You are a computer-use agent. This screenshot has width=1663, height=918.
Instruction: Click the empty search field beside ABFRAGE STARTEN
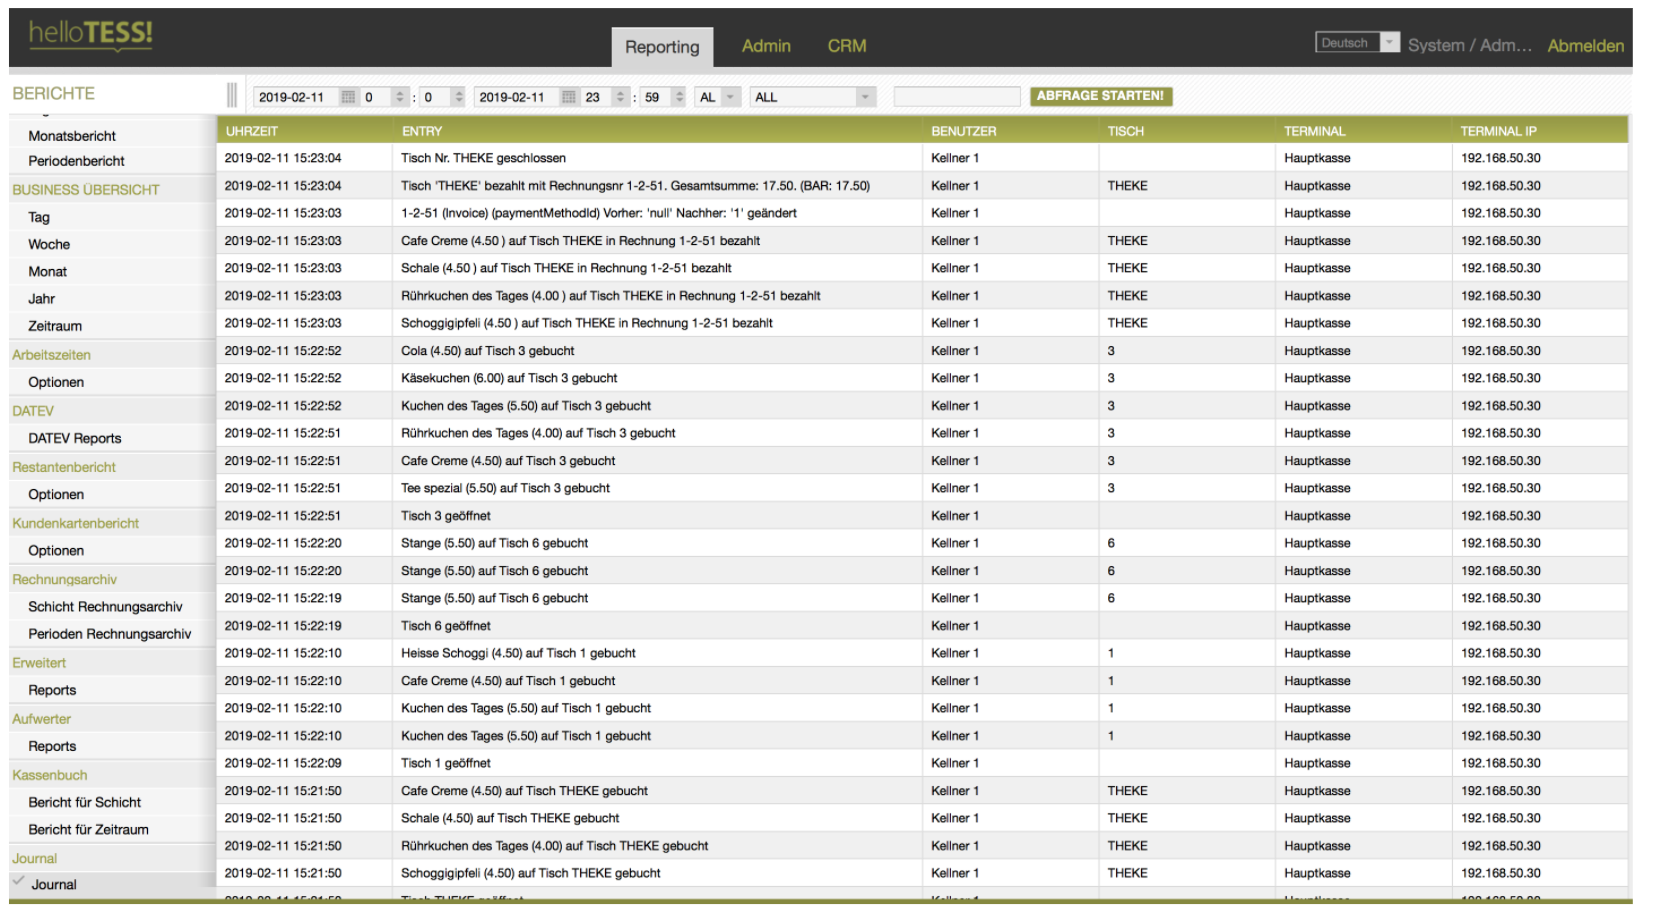[957, 97]
